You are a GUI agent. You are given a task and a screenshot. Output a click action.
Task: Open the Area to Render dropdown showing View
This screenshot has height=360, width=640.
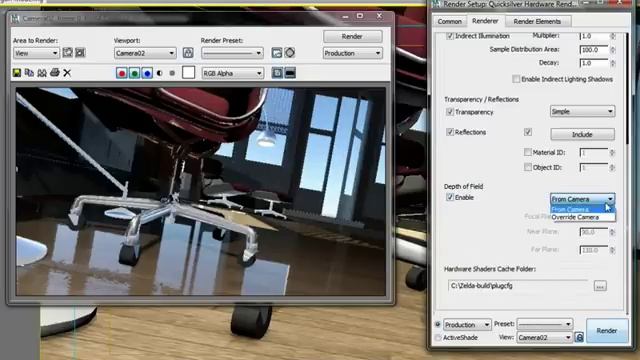(x=36, y=53)
